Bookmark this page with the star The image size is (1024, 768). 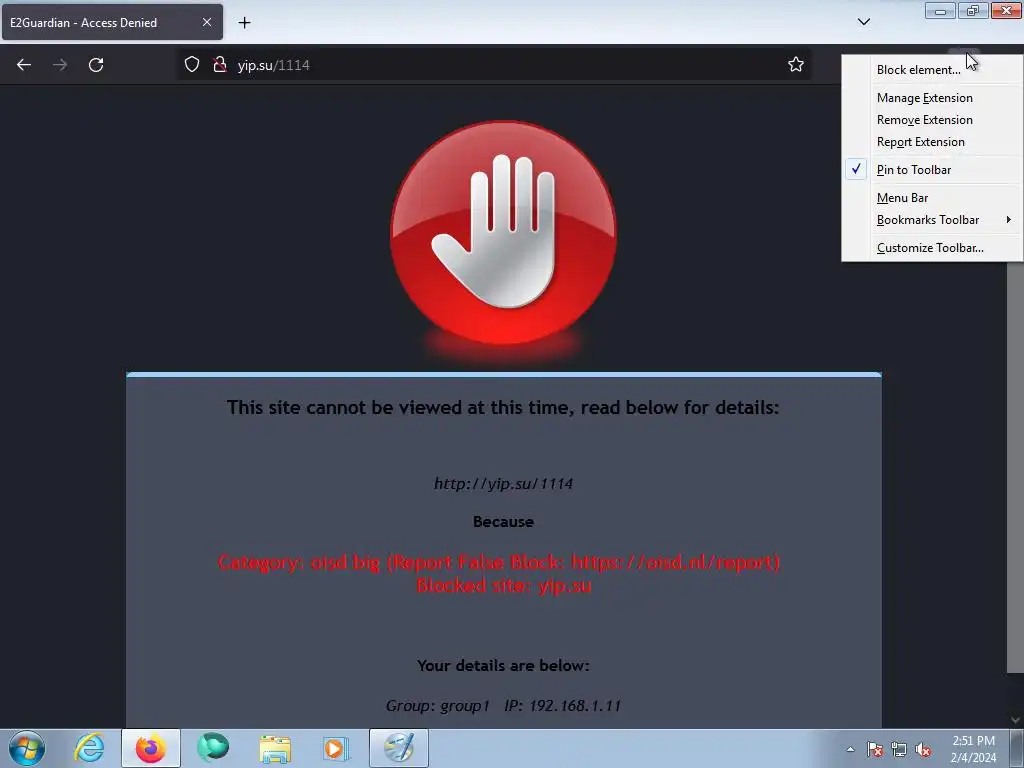(x=795, y=65)
